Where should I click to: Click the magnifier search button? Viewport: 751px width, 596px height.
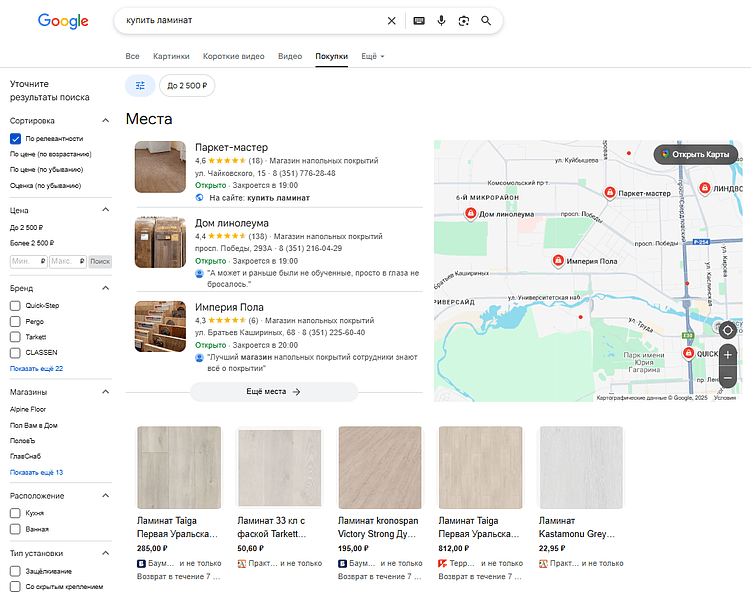coord(487,21)
